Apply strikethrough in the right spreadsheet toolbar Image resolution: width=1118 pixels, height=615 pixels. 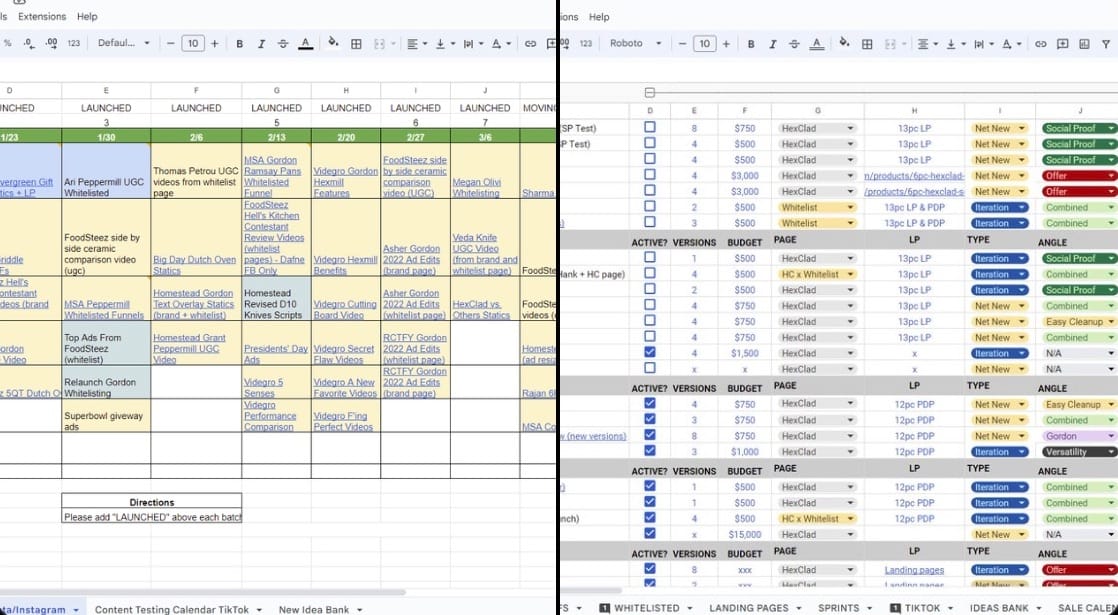(794, 43)
